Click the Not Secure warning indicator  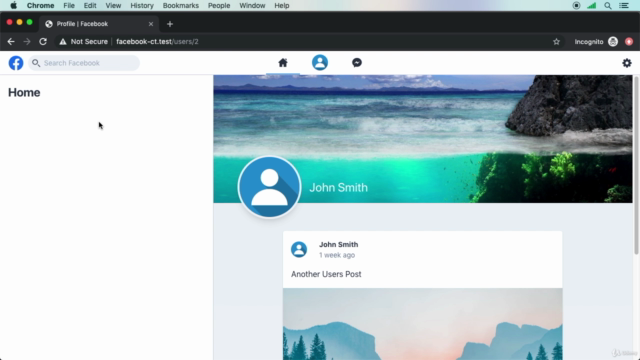(84, 42)
